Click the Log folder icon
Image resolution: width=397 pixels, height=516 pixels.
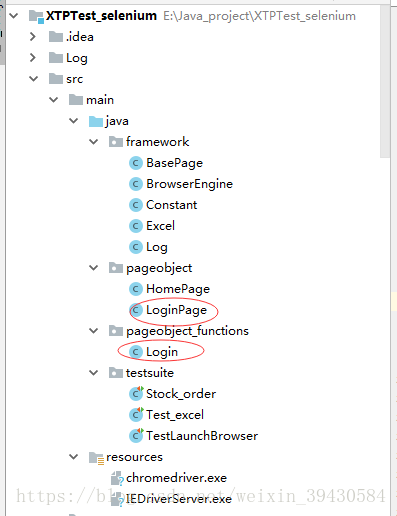pos(56,58)
